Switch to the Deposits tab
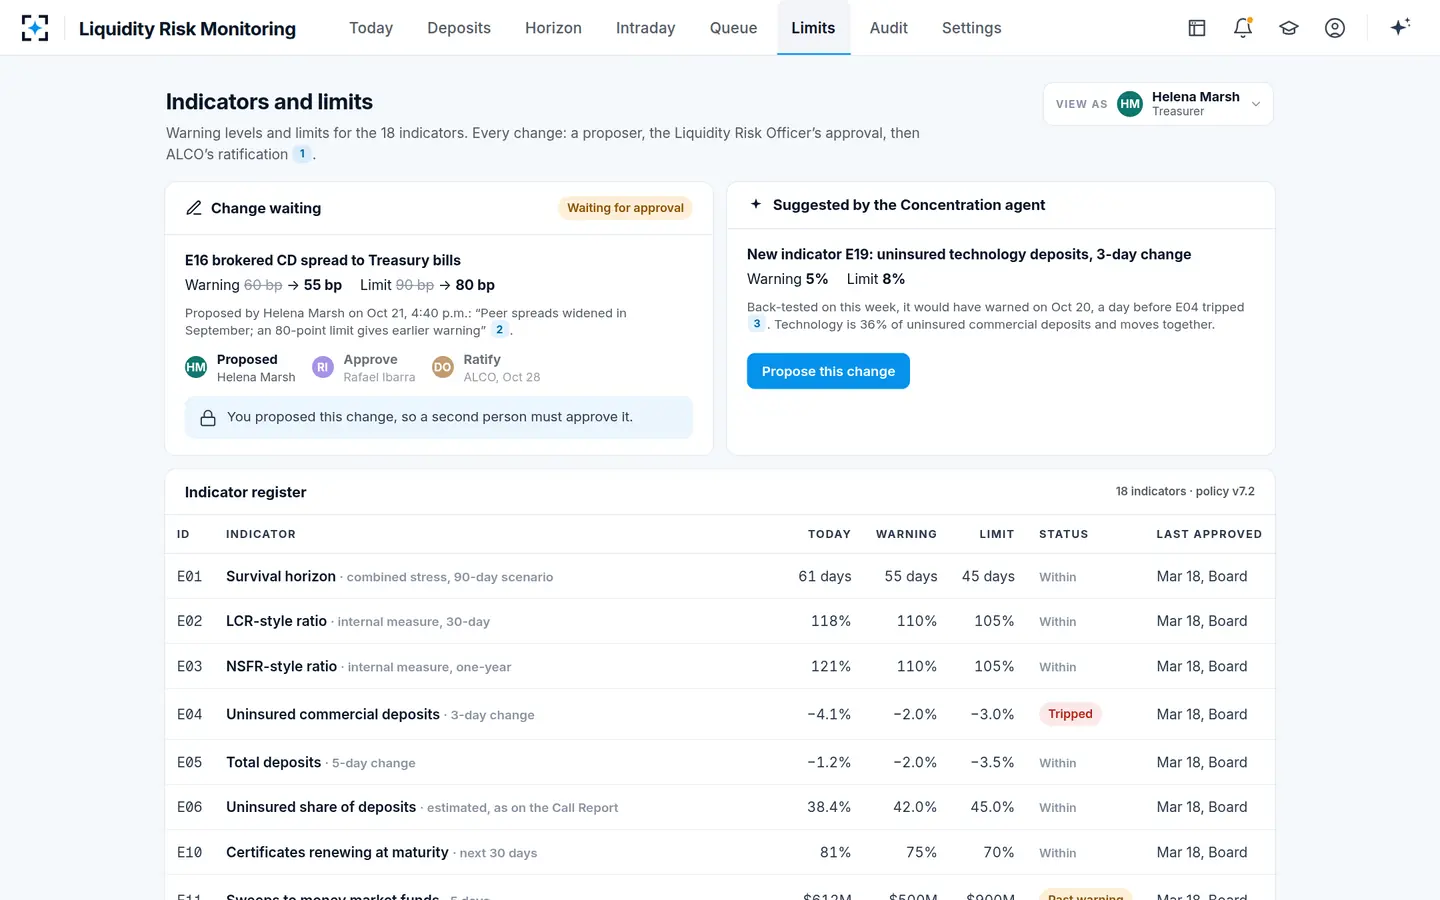 point(459,28)
